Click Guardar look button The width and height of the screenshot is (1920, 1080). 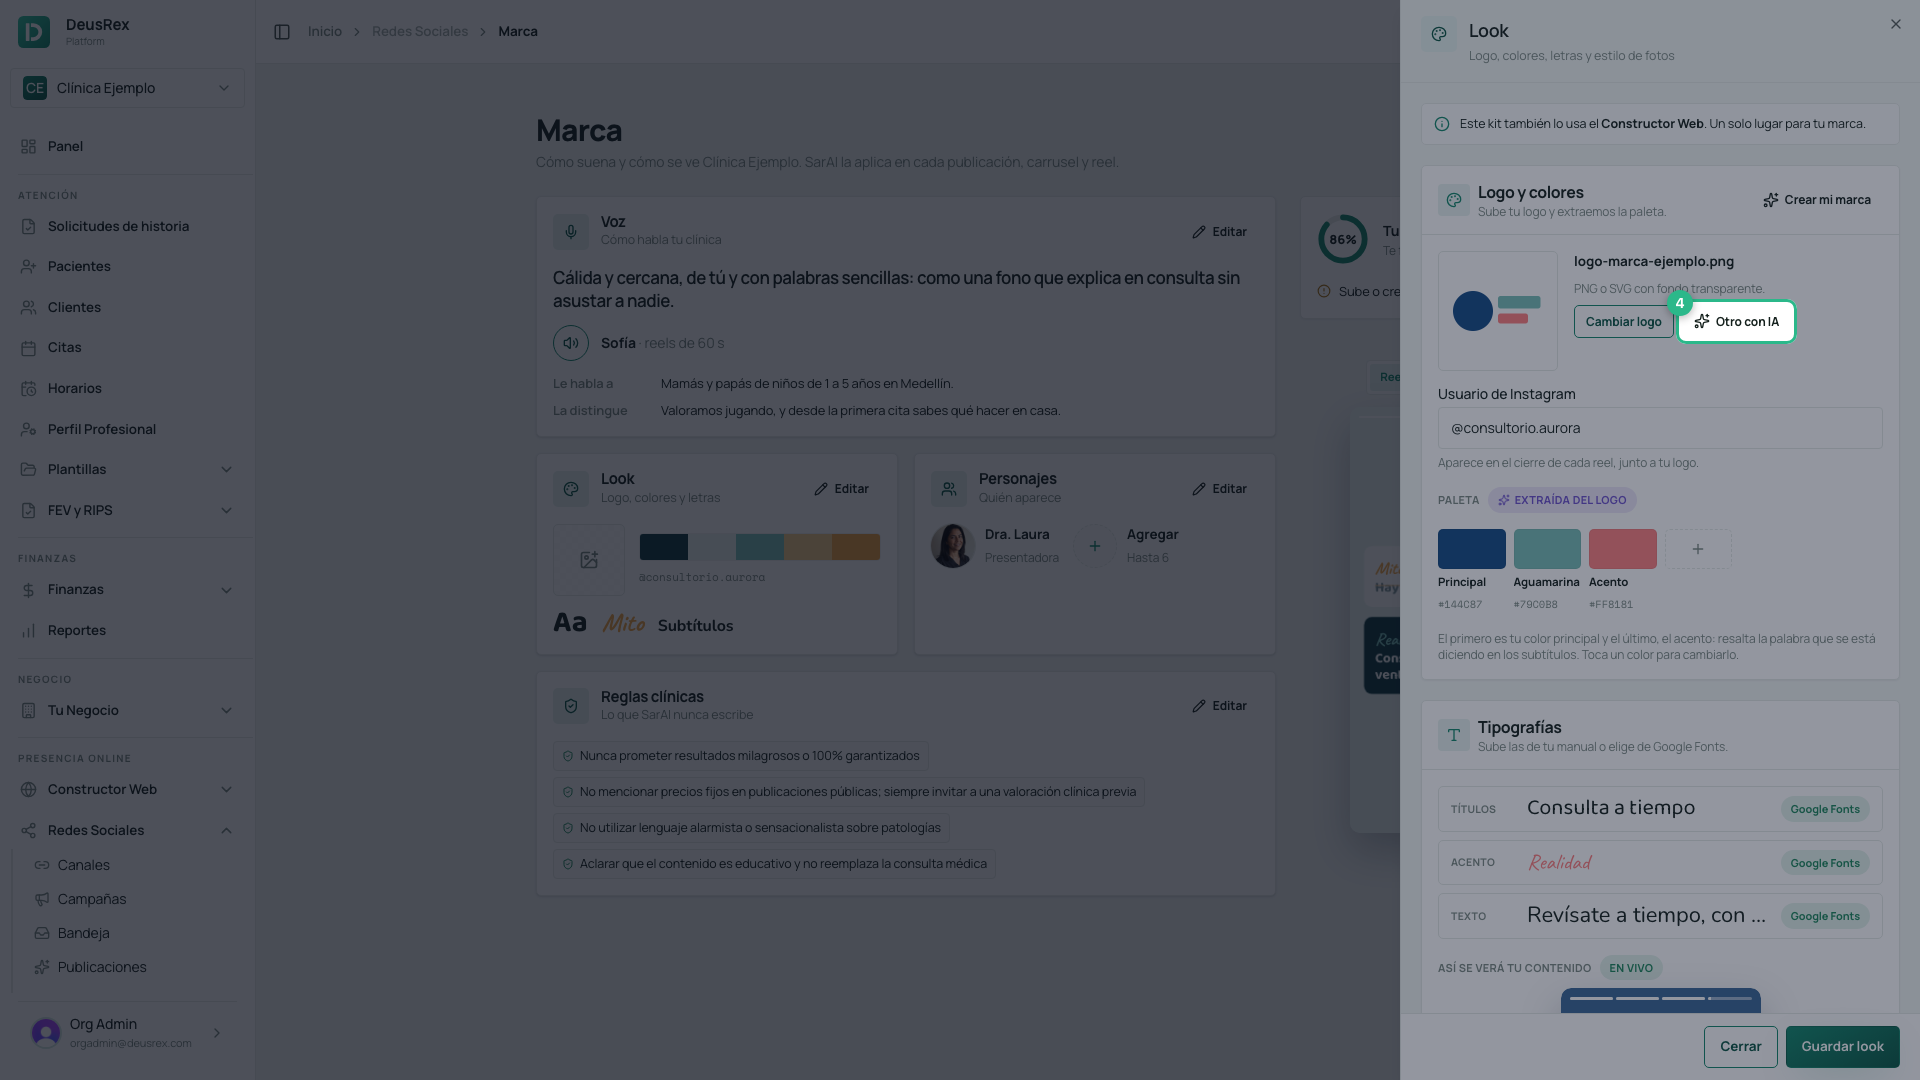[x=1843, y=1047]
